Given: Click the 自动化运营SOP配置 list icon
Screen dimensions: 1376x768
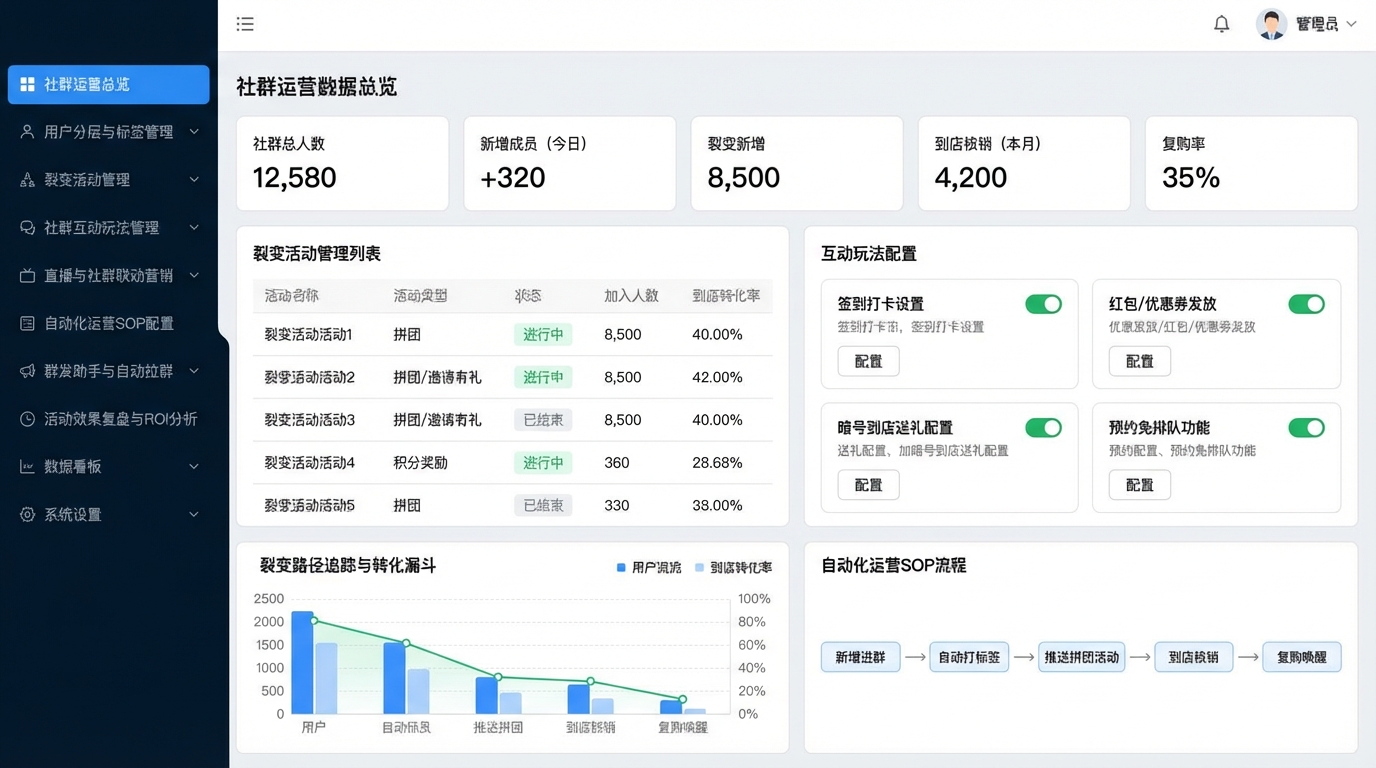Looking at the screenshot, I should click(27, 323).
